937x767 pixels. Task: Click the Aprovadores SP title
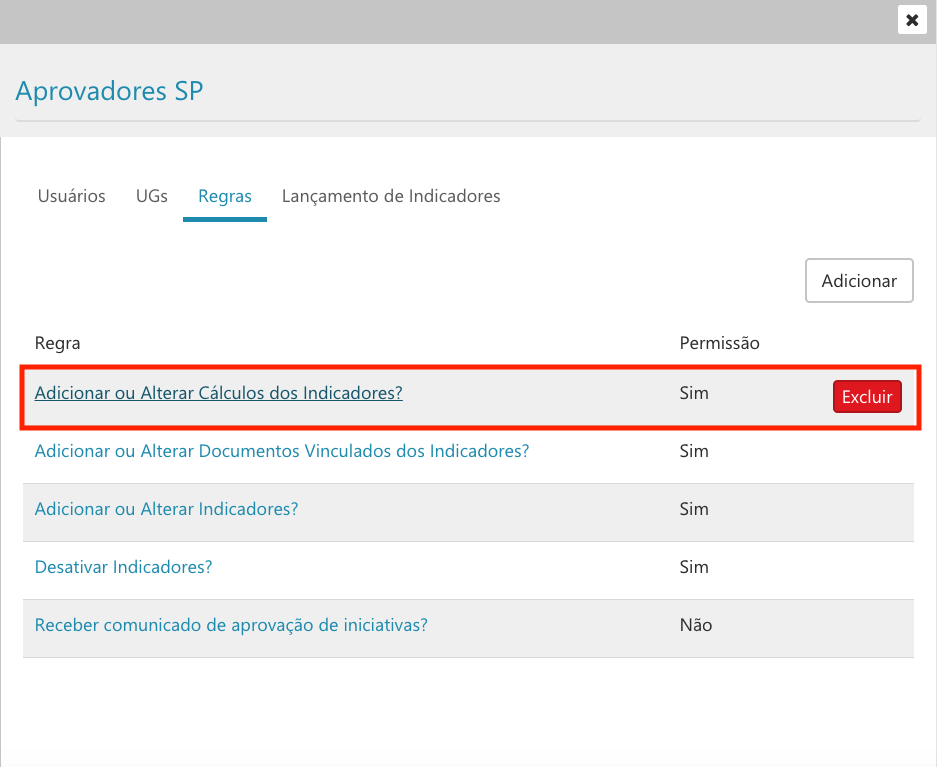109,91
